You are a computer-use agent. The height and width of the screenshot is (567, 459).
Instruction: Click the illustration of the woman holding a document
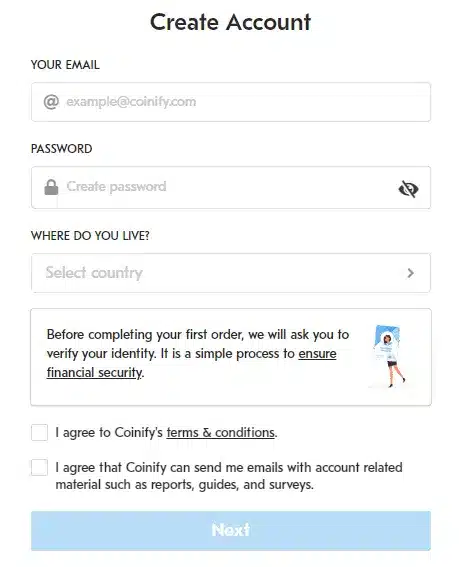click(389, 356)
